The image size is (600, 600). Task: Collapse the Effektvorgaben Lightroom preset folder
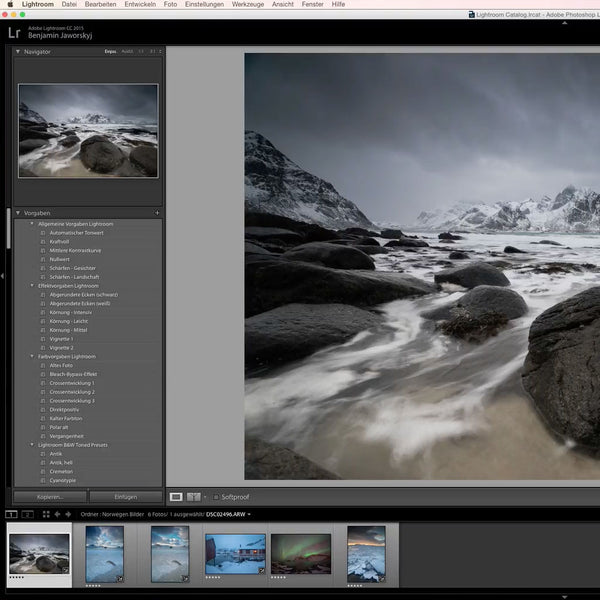[32, 286]
